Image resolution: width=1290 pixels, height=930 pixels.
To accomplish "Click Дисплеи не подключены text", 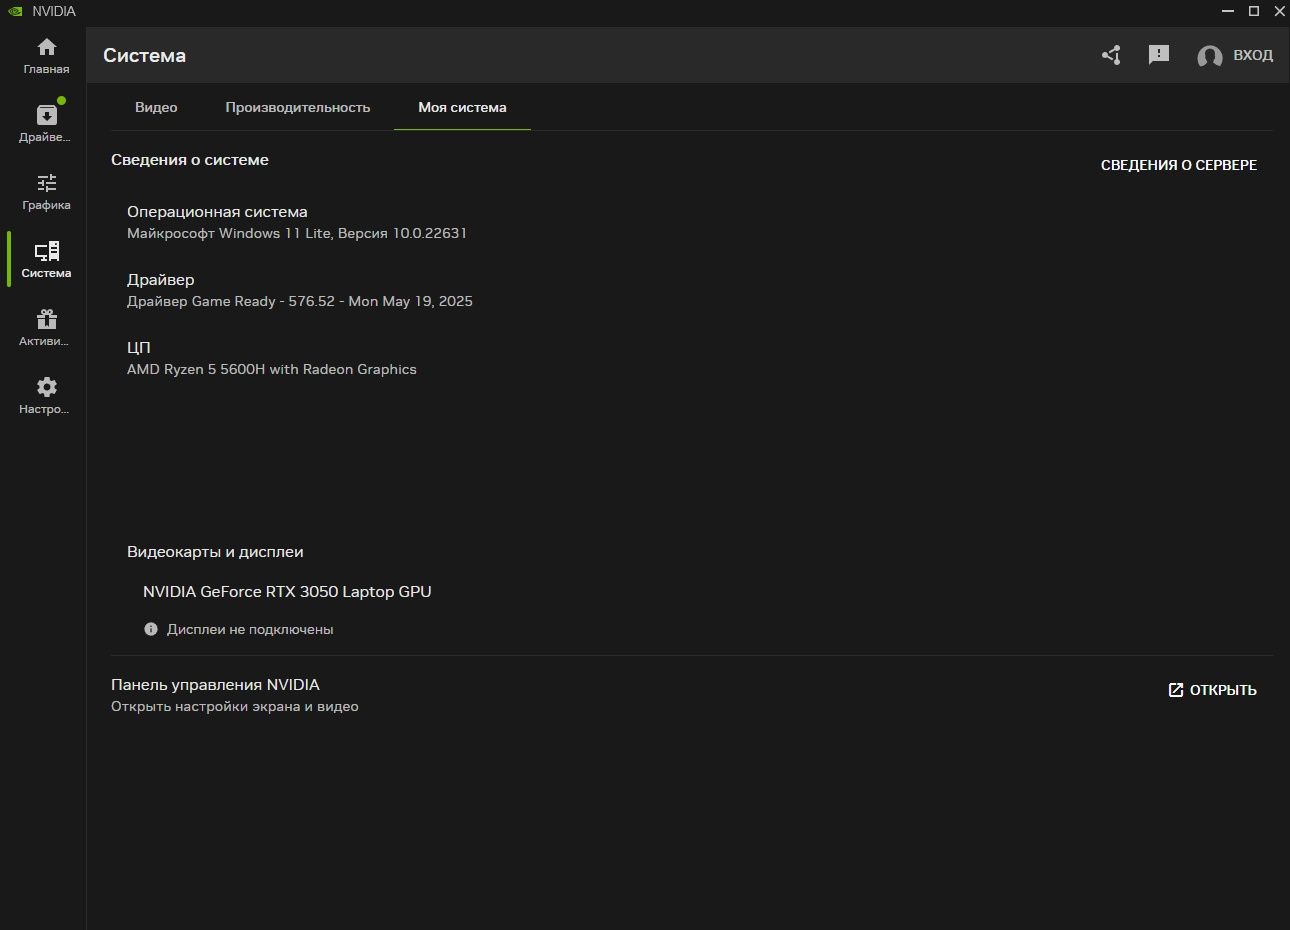I will coord(250,630).
